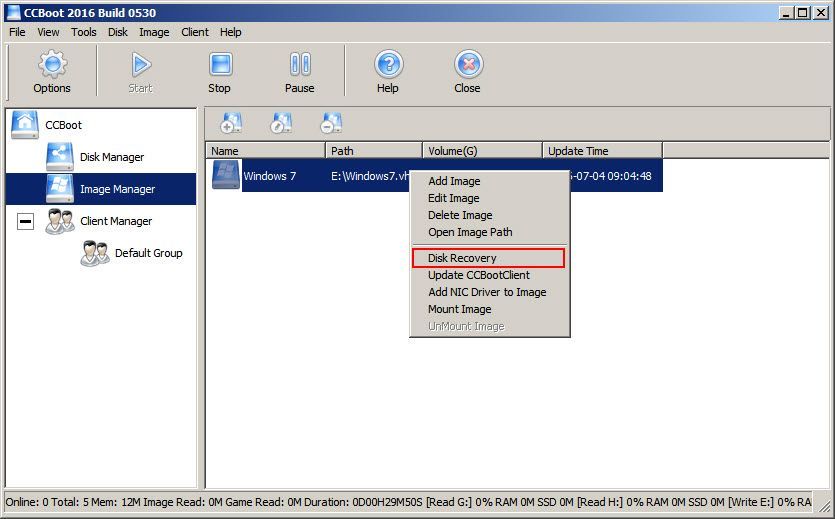
Task: Click the greyed-out Start play icon
Action: point(141,64)
